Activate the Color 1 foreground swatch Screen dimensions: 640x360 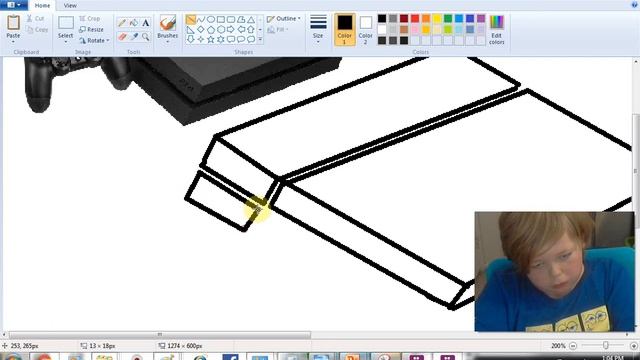pyautogui.click(x=344, y=29)
